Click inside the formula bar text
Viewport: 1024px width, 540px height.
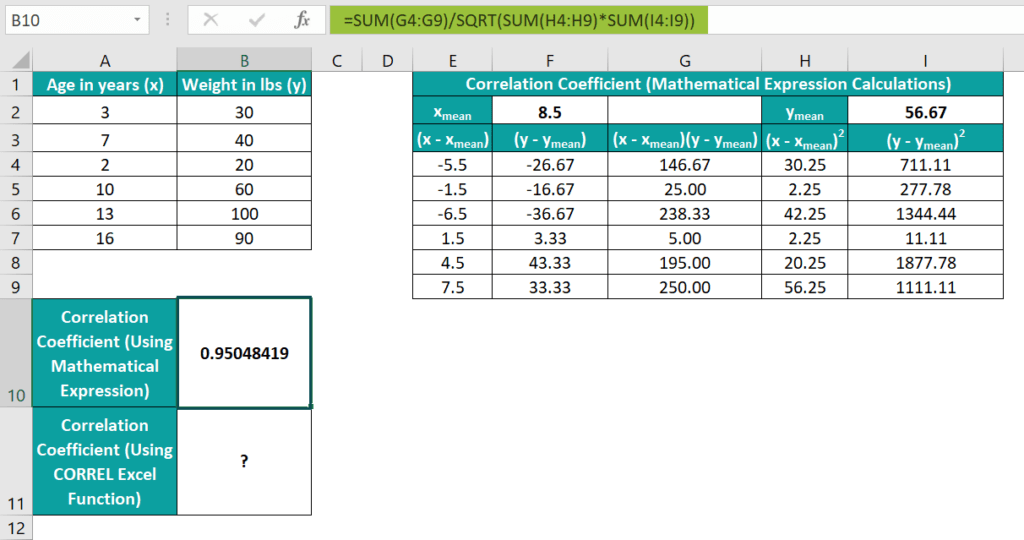pyautogui.click(x=519, y=20)
